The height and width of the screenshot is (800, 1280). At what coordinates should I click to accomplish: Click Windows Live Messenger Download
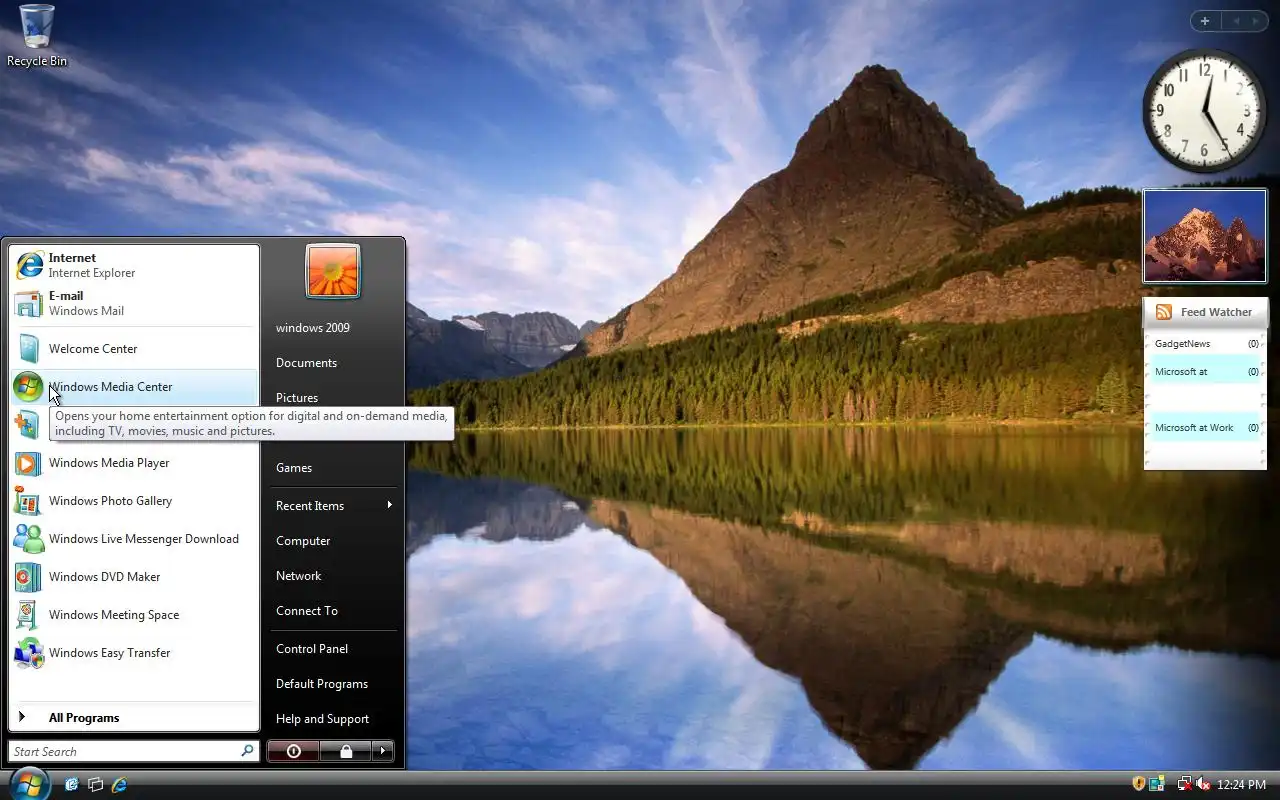coord(134,539)
